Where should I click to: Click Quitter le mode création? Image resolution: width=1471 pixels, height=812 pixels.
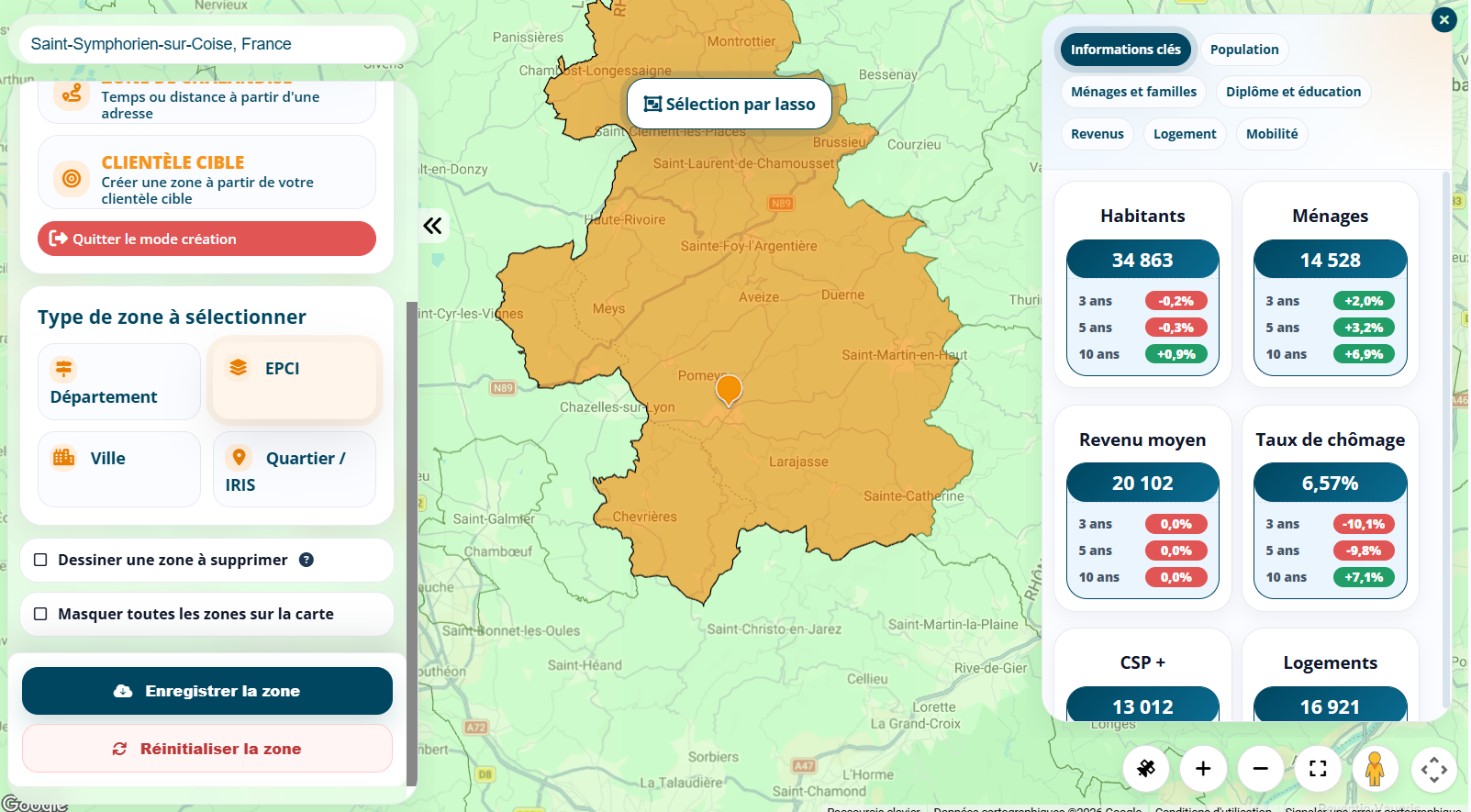[x=207, y=239]
